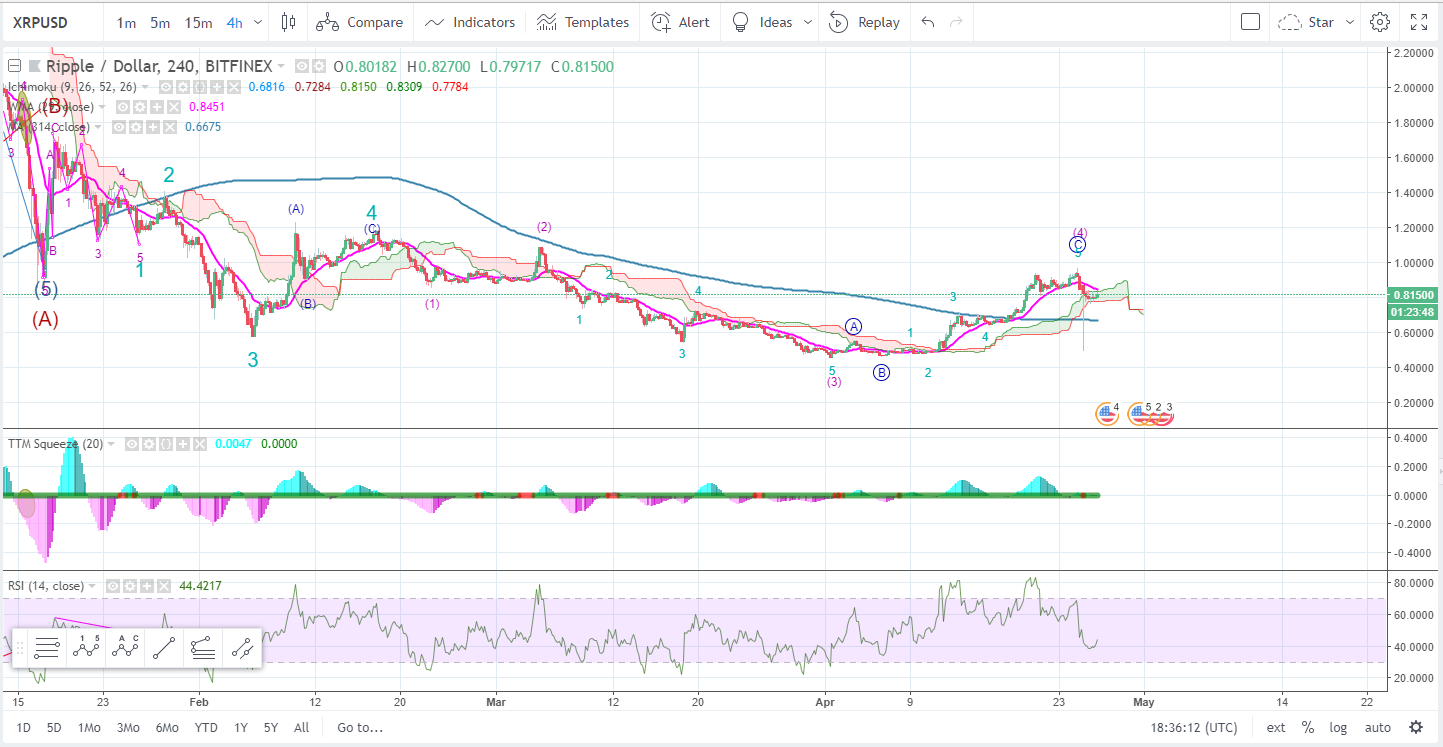Expand the TTM Squeeze dropdown arrow

point(112,443)
